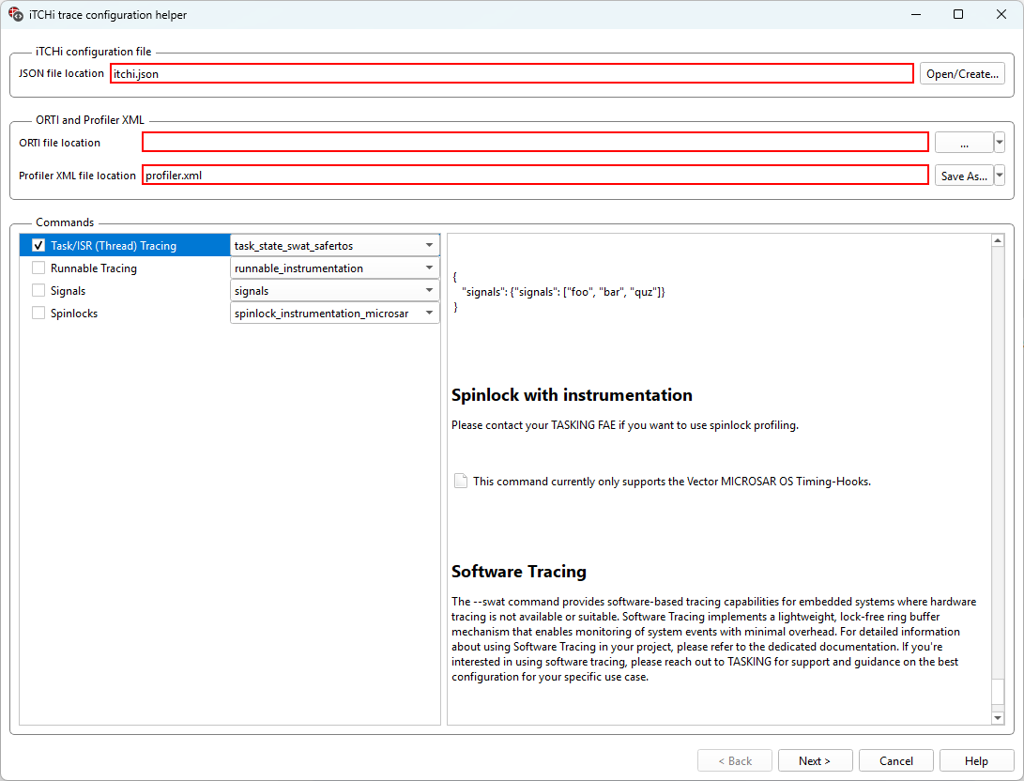Viewport: 1024px width, 781px height.
Task: Open the signals combo box
Action: [429, 291]
